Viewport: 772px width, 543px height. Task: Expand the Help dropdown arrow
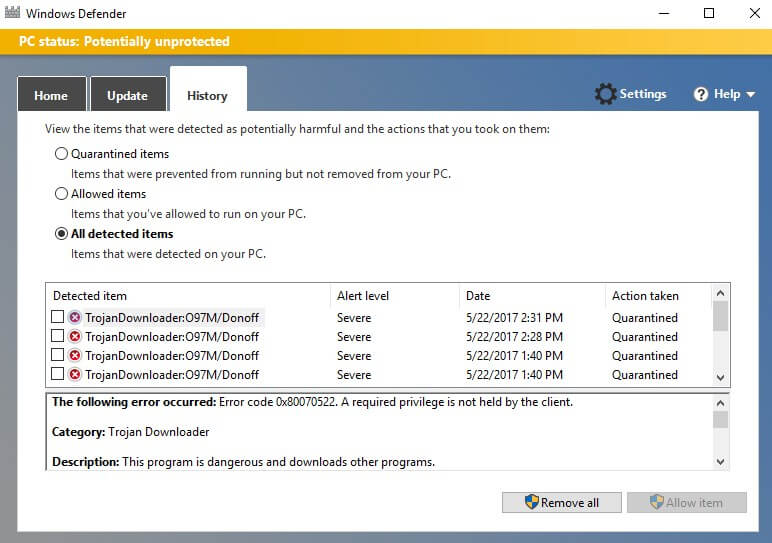point(751,95)
